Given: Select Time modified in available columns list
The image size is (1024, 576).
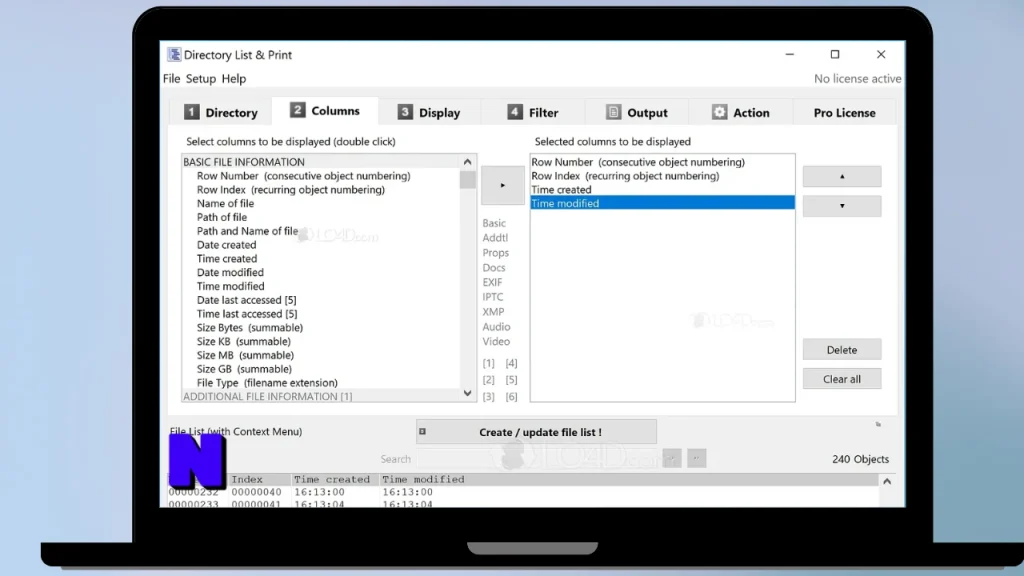Looking at the screenshot, I should [x=231, y=286].
